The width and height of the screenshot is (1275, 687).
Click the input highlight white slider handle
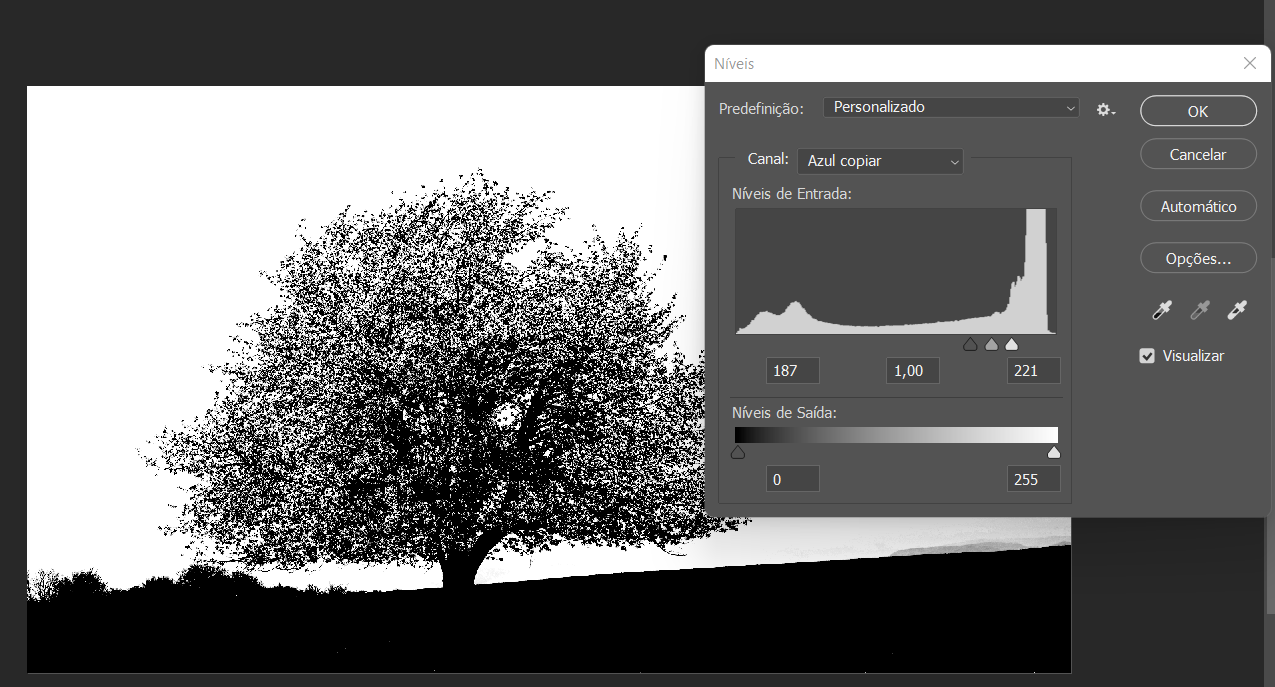coord(1011,345)
